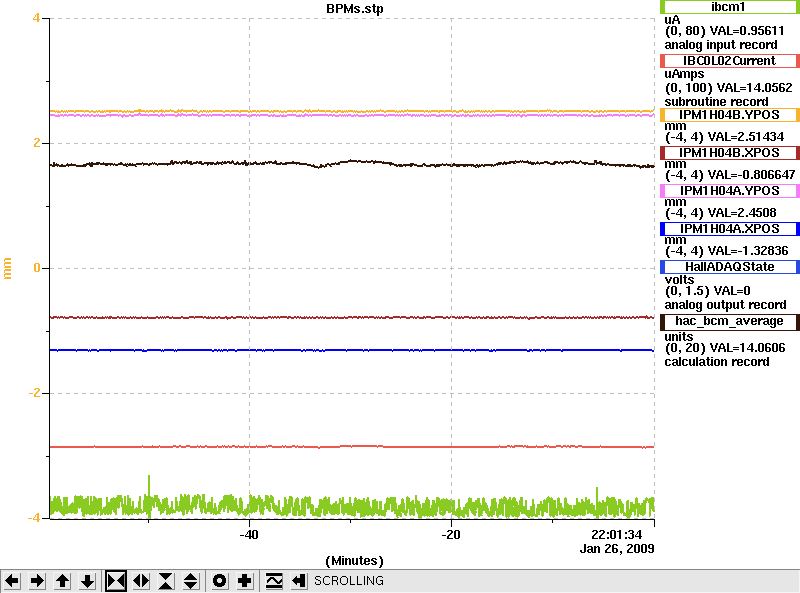Screen dimensions: 800x593
Task: Click the VAL=-1.32836 reading
Action: 746,251
